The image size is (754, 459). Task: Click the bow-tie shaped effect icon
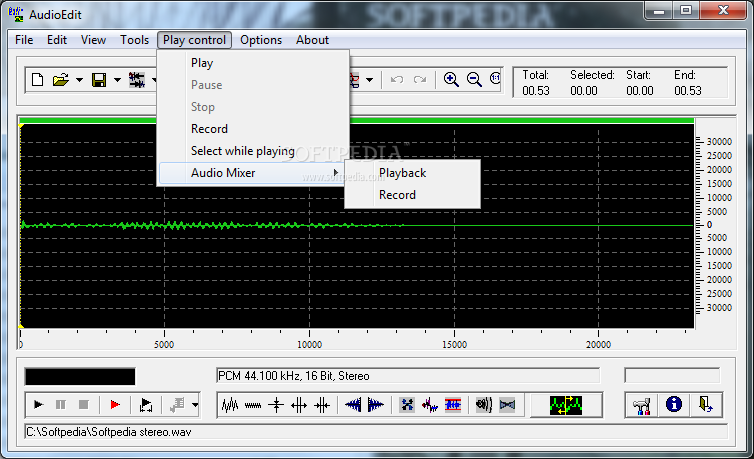pos(507,405)
